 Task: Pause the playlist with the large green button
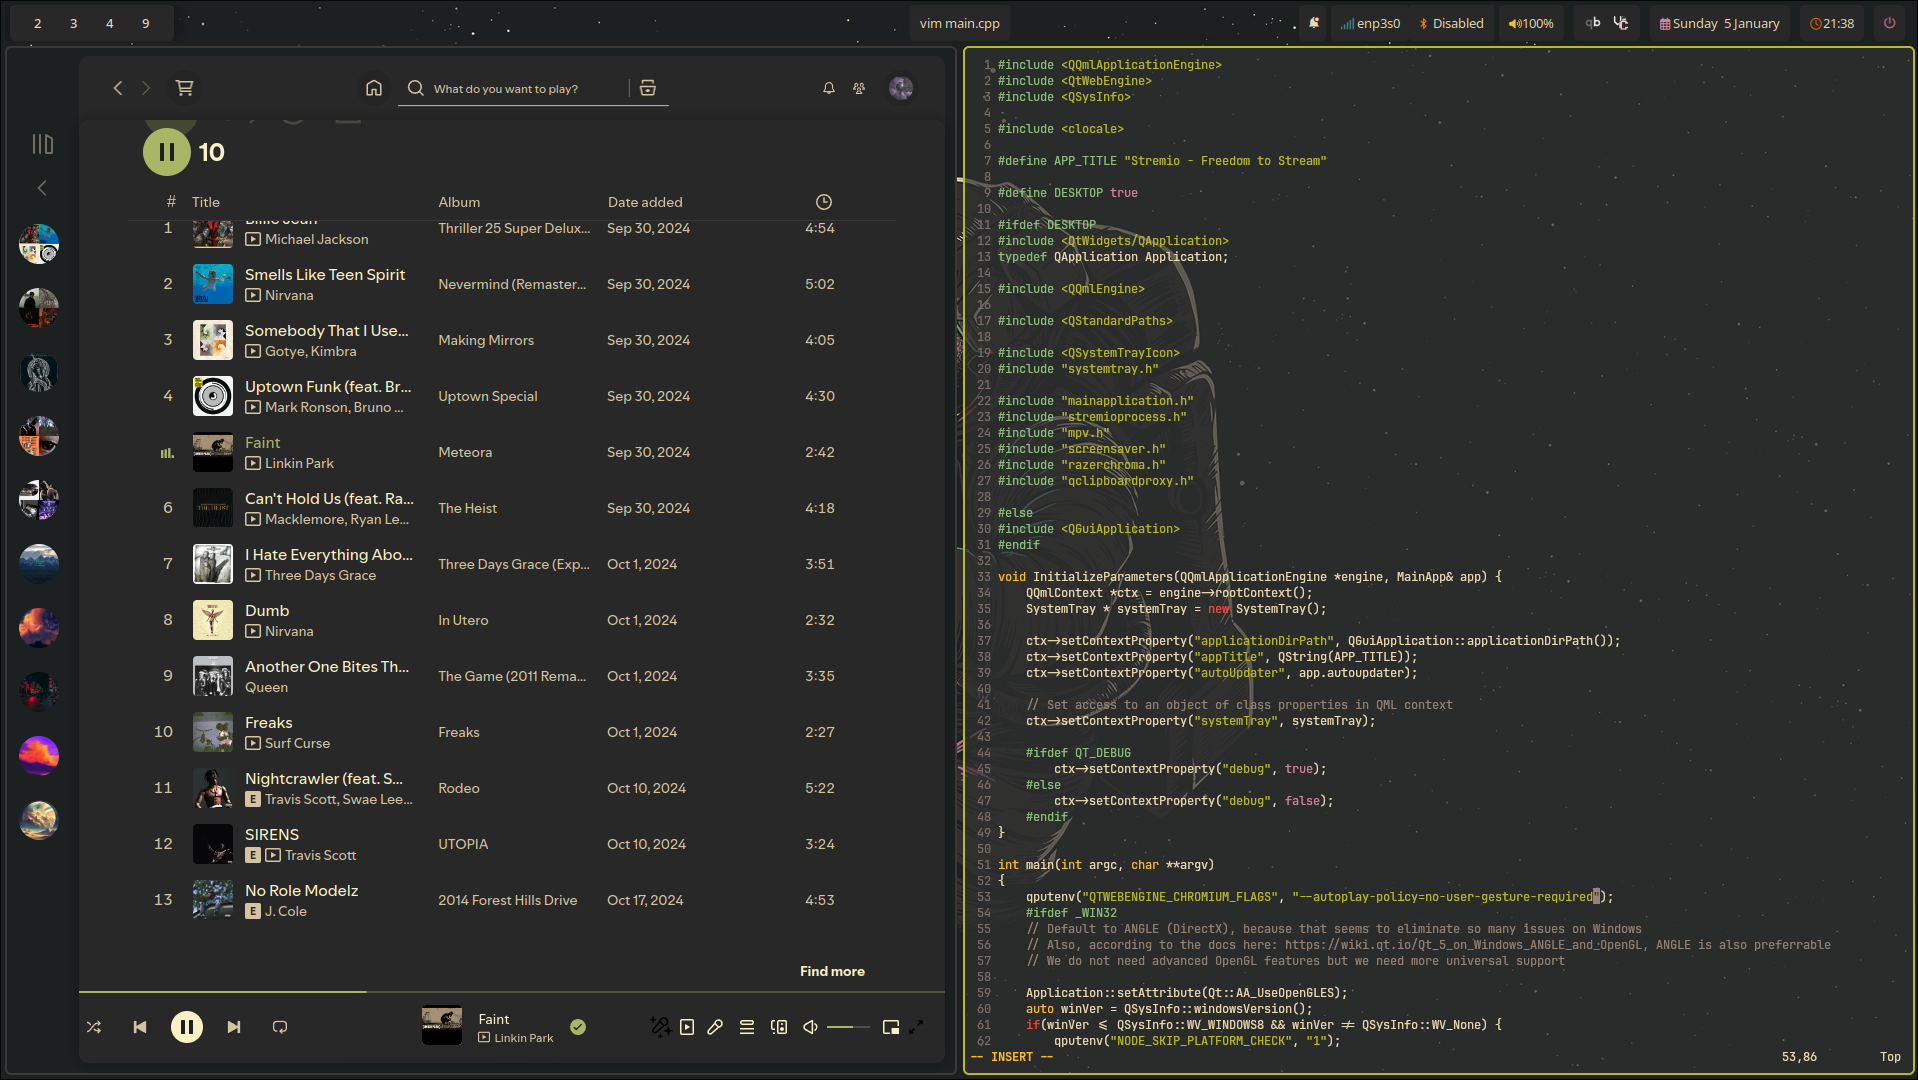click(x=167, y=152)
